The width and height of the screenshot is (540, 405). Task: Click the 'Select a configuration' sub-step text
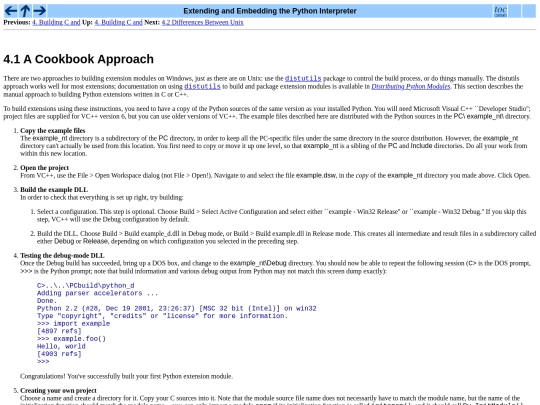tap(281, 216)
